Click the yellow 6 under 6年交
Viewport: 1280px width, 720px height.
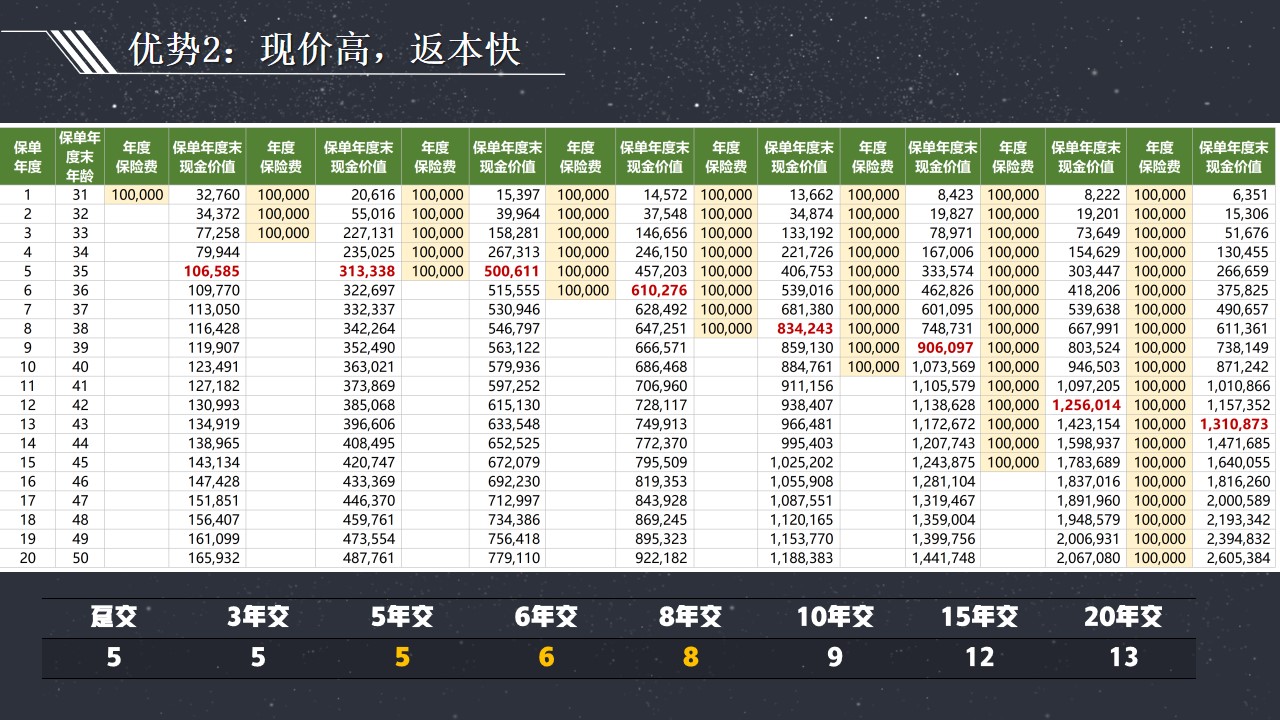pyautogui.click(x=546, y=657)
